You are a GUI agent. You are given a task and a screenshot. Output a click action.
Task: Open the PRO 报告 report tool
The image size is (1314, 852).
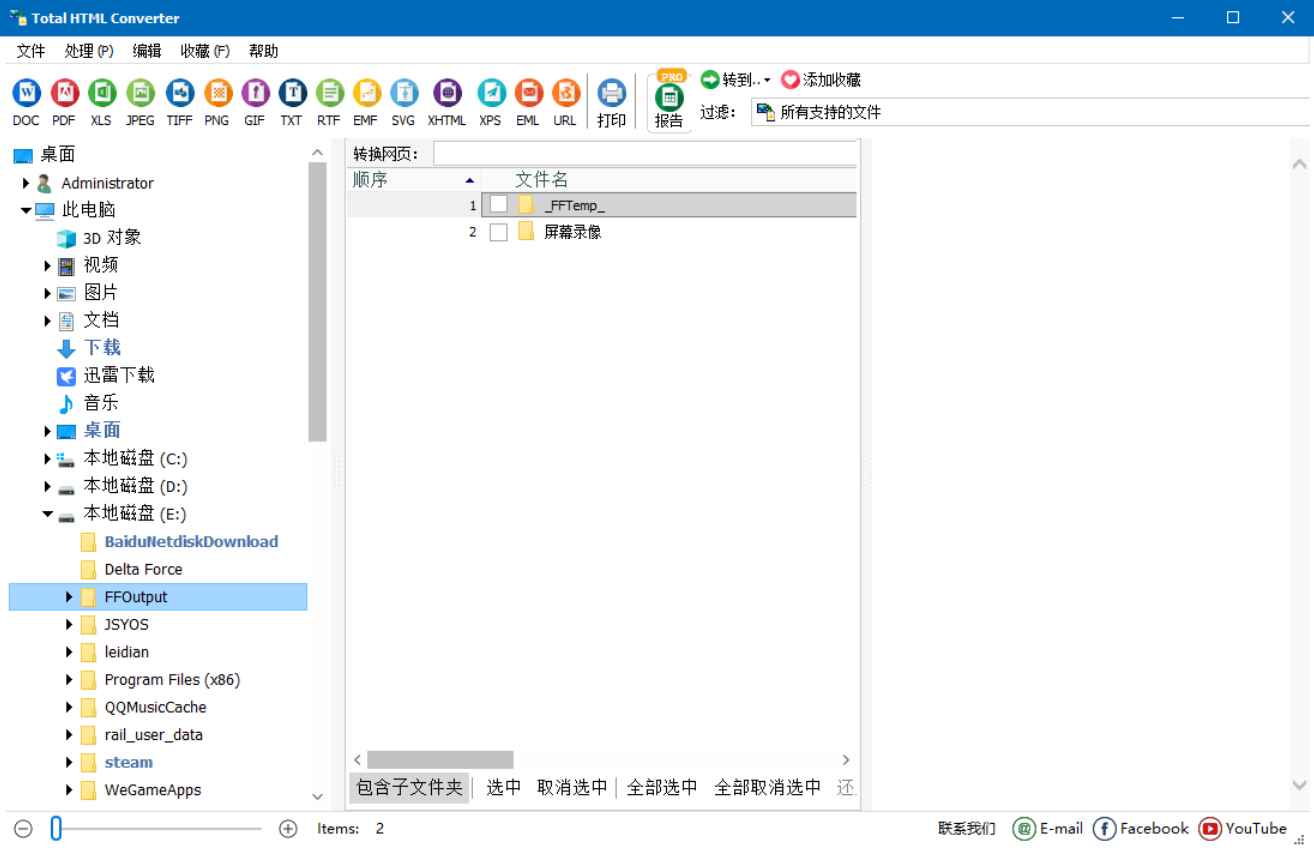[x=668, y=96]
